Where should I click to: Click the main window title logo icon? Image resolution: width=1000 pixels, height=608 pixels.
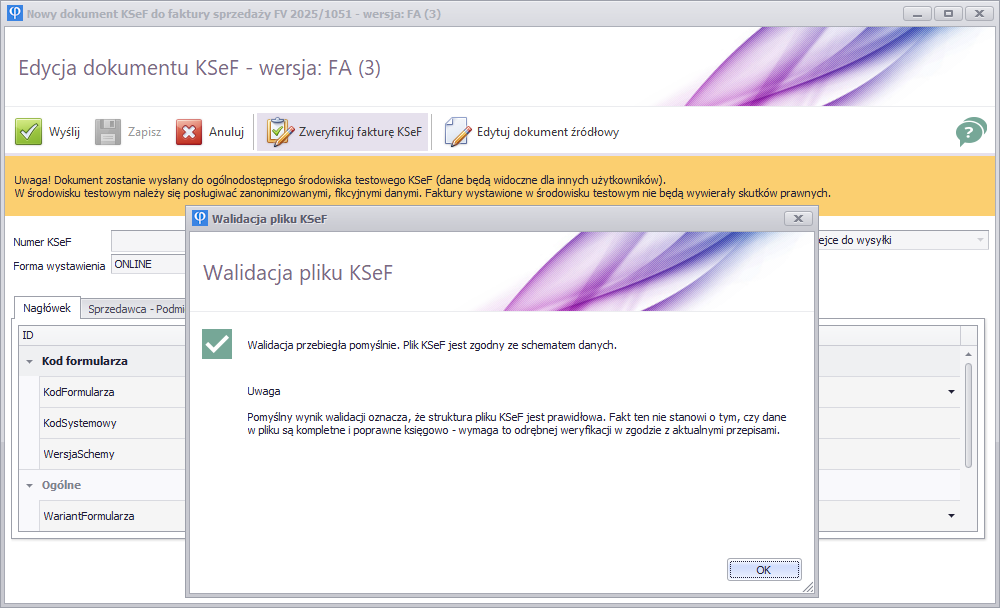[15, 13]
